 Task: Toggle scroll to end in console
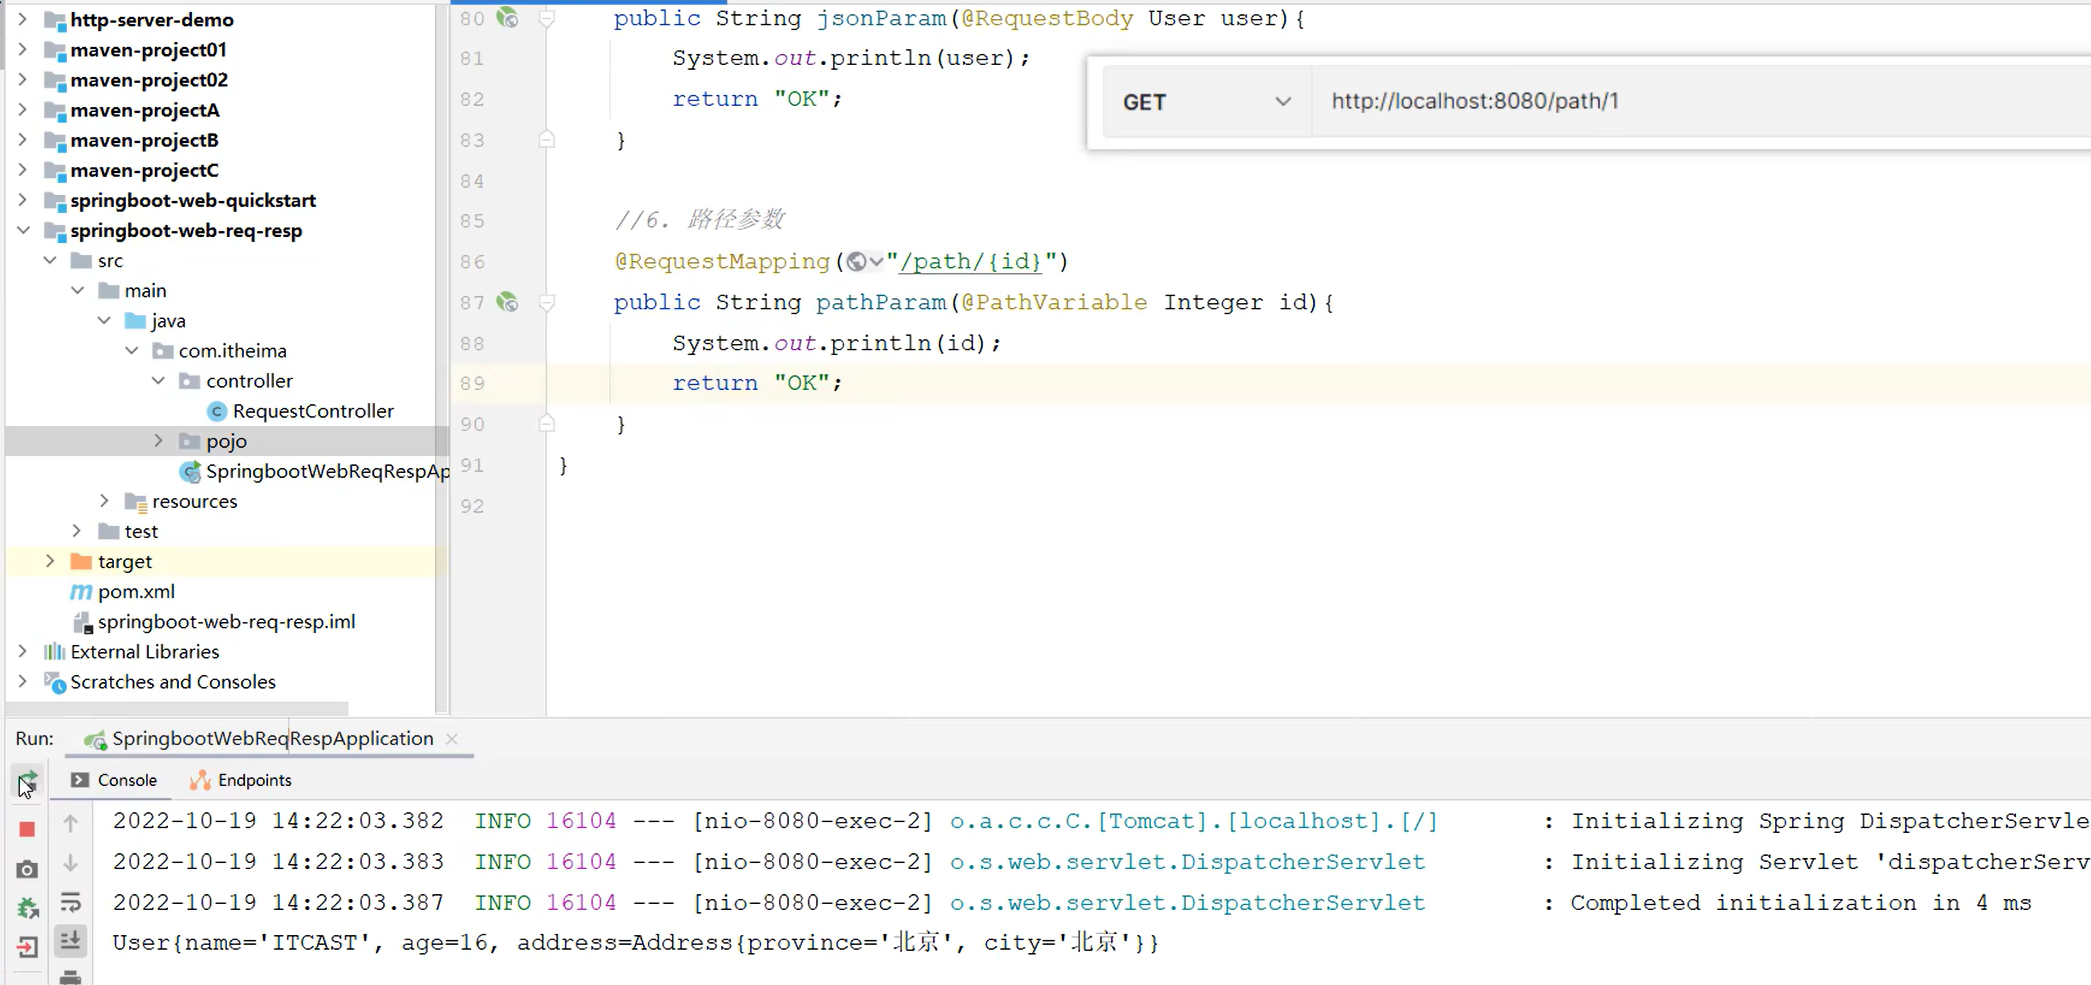tap(71, 940)
